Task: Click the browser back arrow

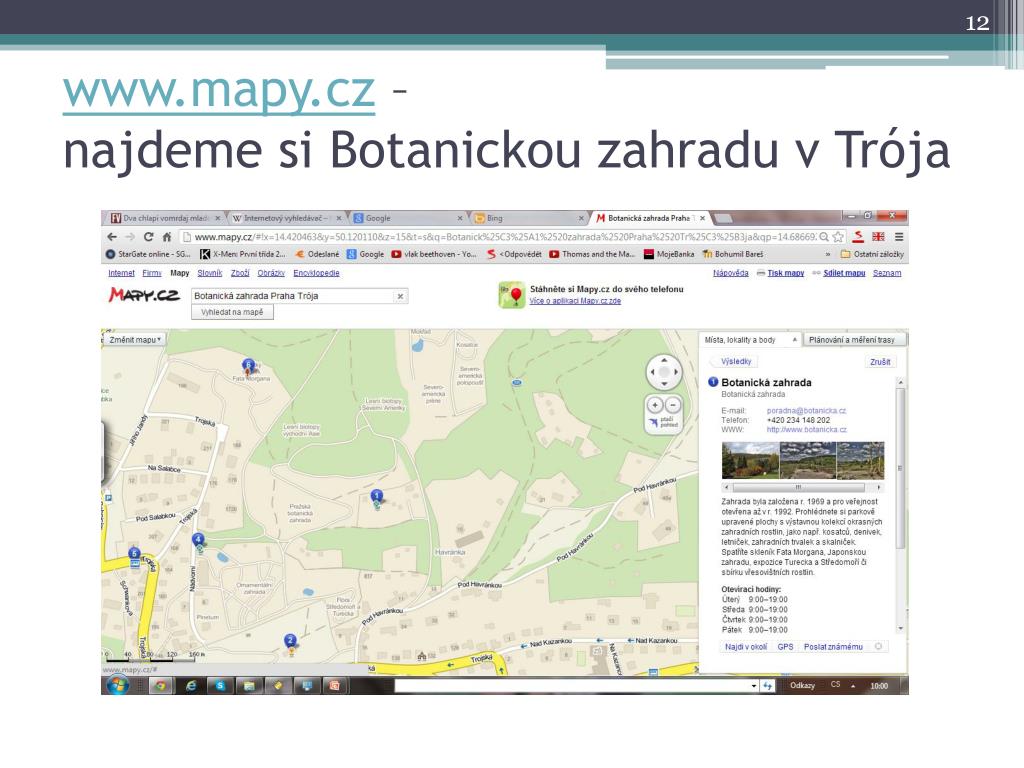Action: click(112, 237)
